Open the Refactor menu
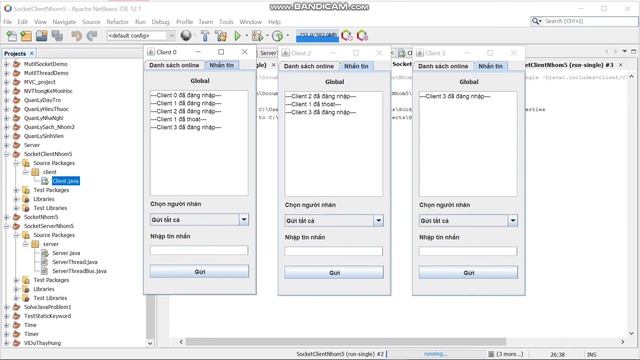 tap(118, 22)
